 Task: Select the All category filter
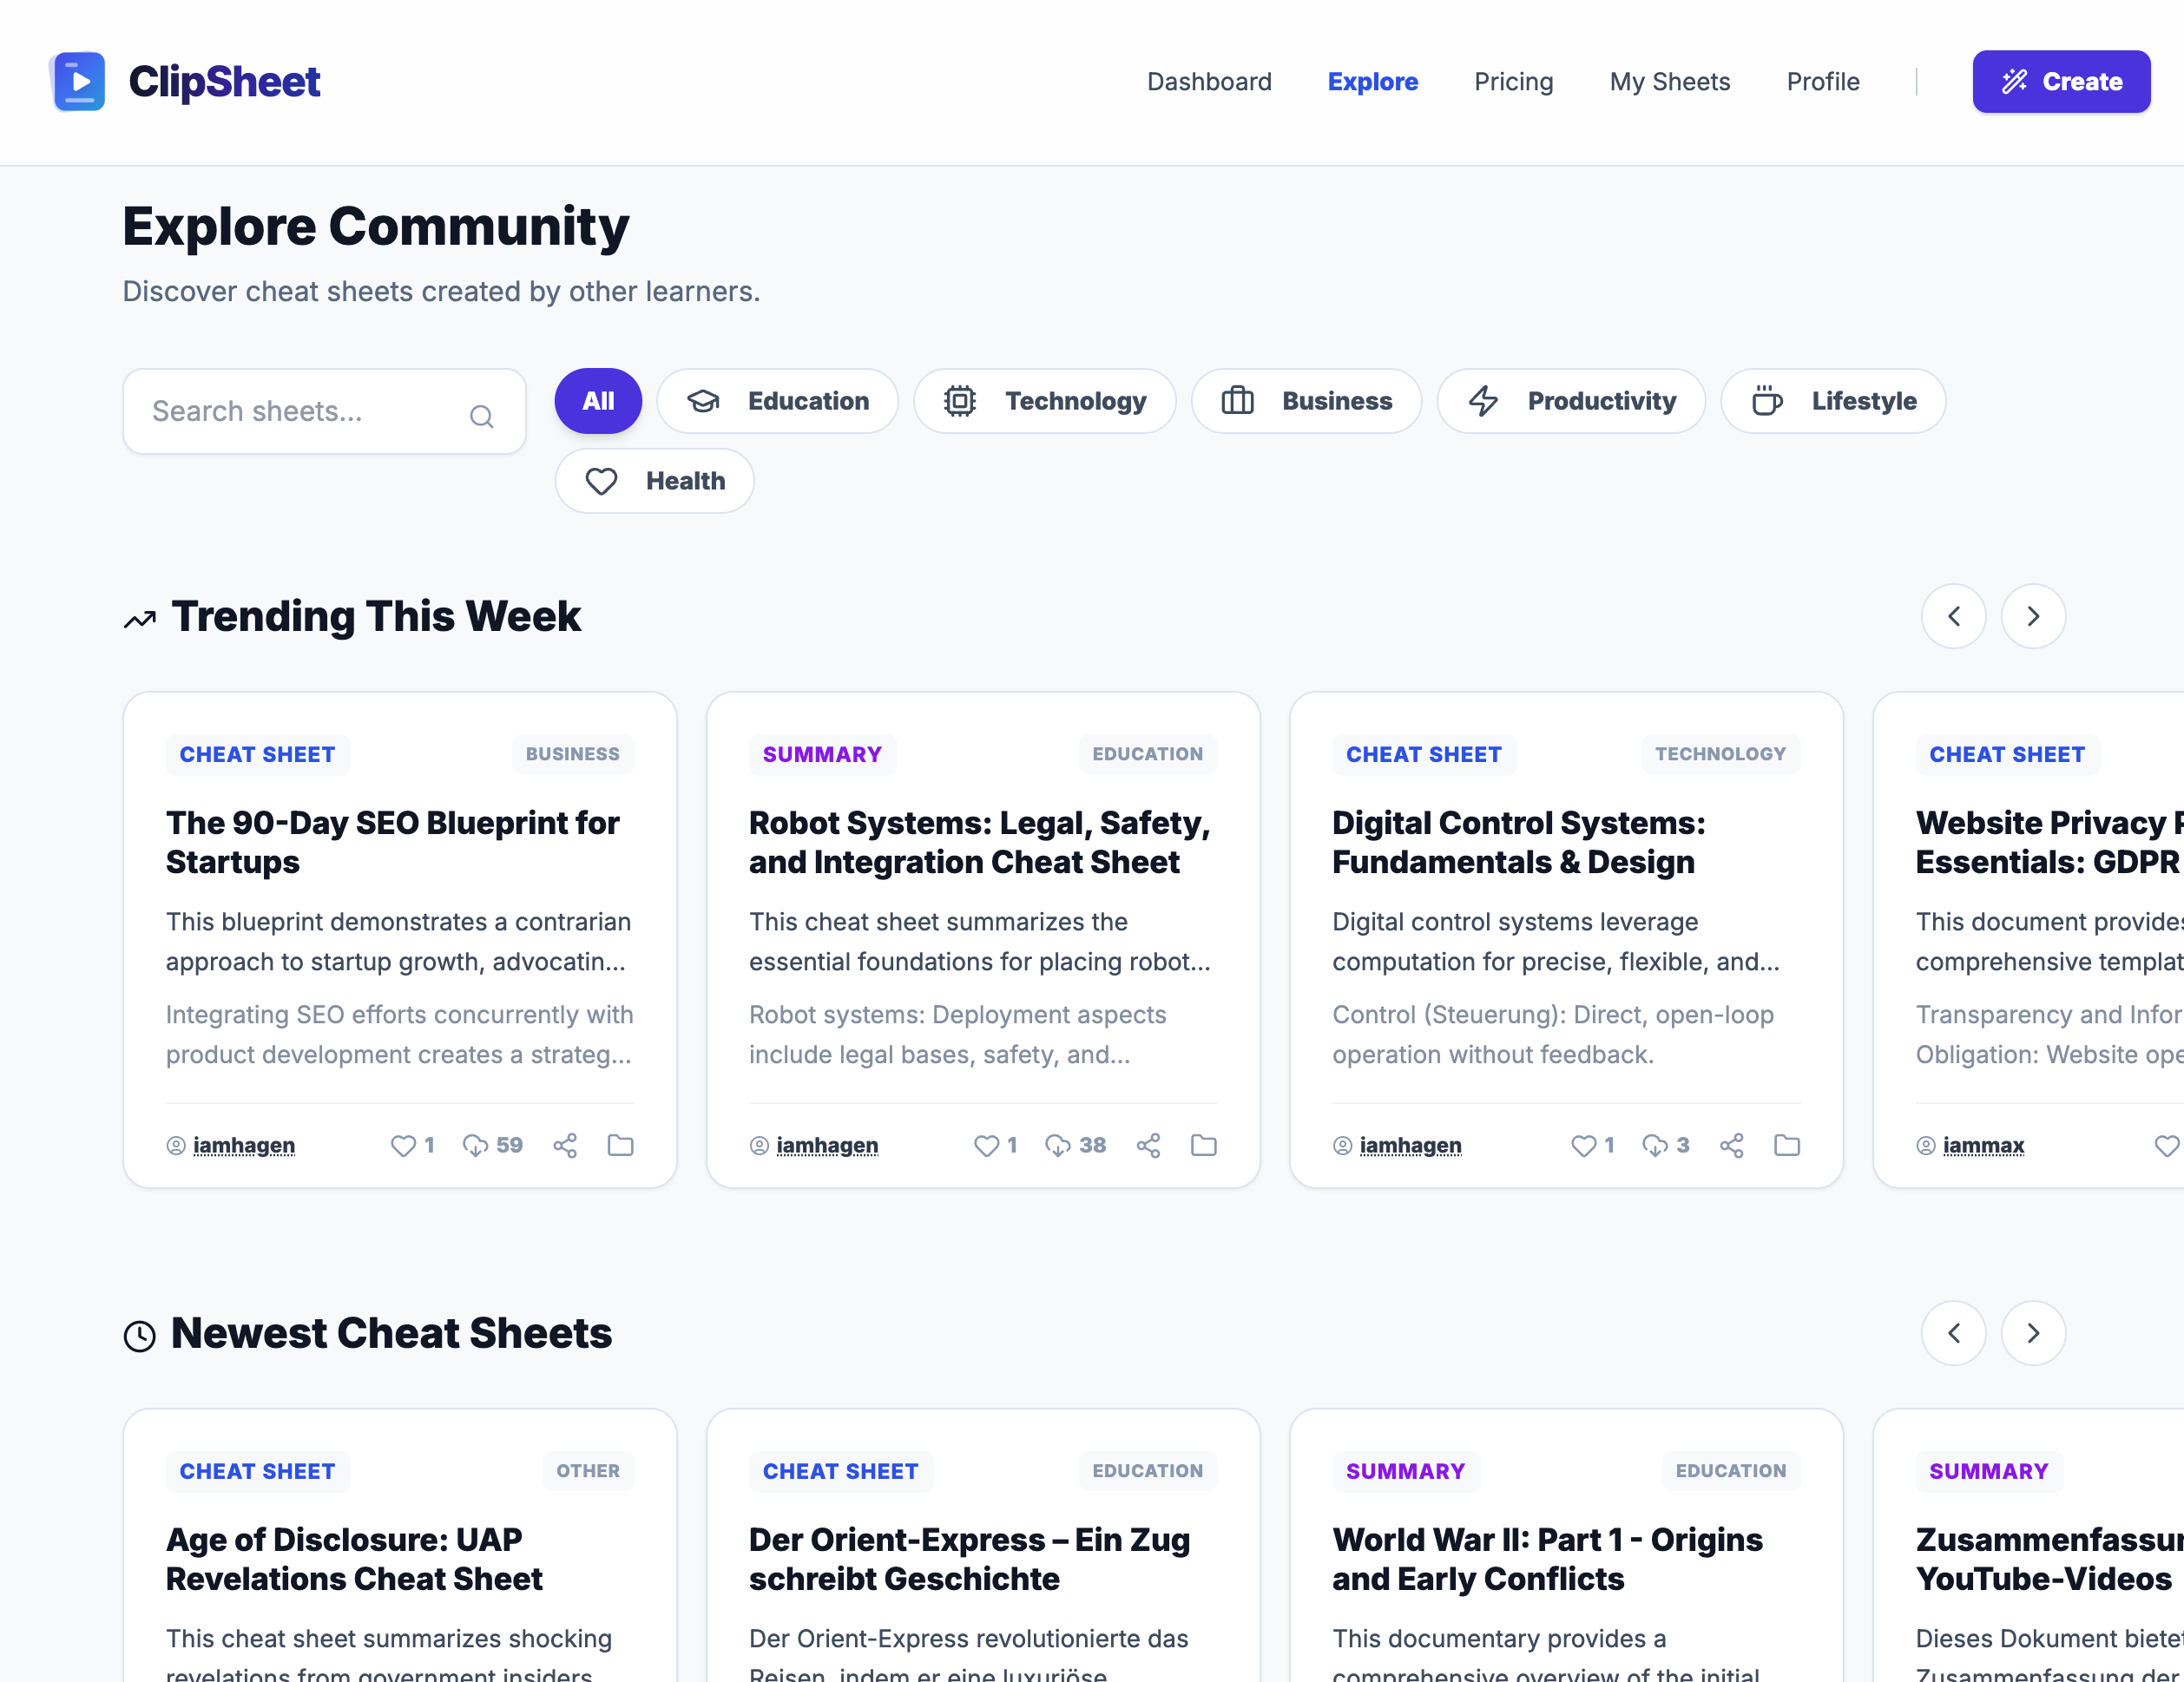coord(598,401)
